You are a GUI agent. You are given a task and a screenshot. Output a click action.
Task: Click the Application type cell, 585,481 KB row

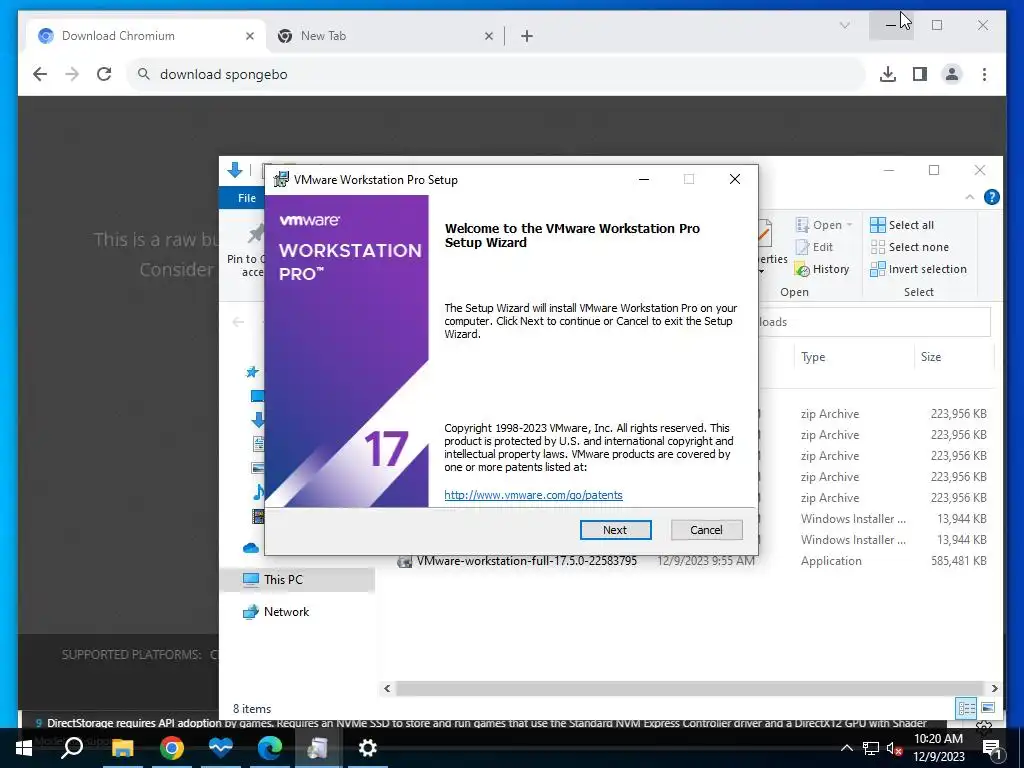pos(831,560)
